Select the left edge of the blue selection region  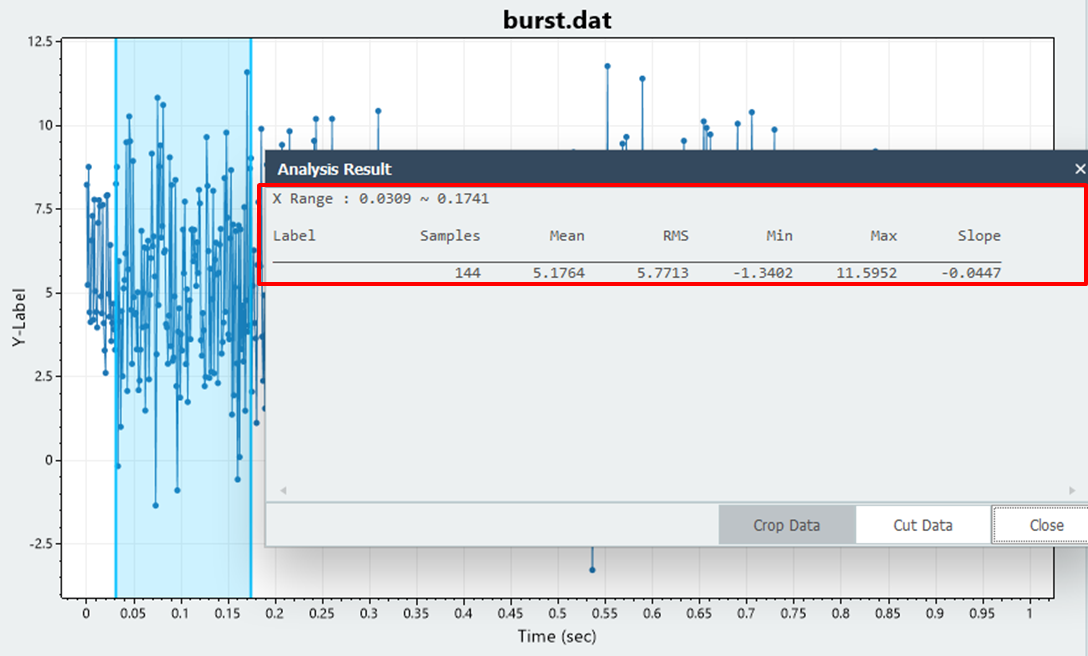pyautogui.click(x=116, y=318)
